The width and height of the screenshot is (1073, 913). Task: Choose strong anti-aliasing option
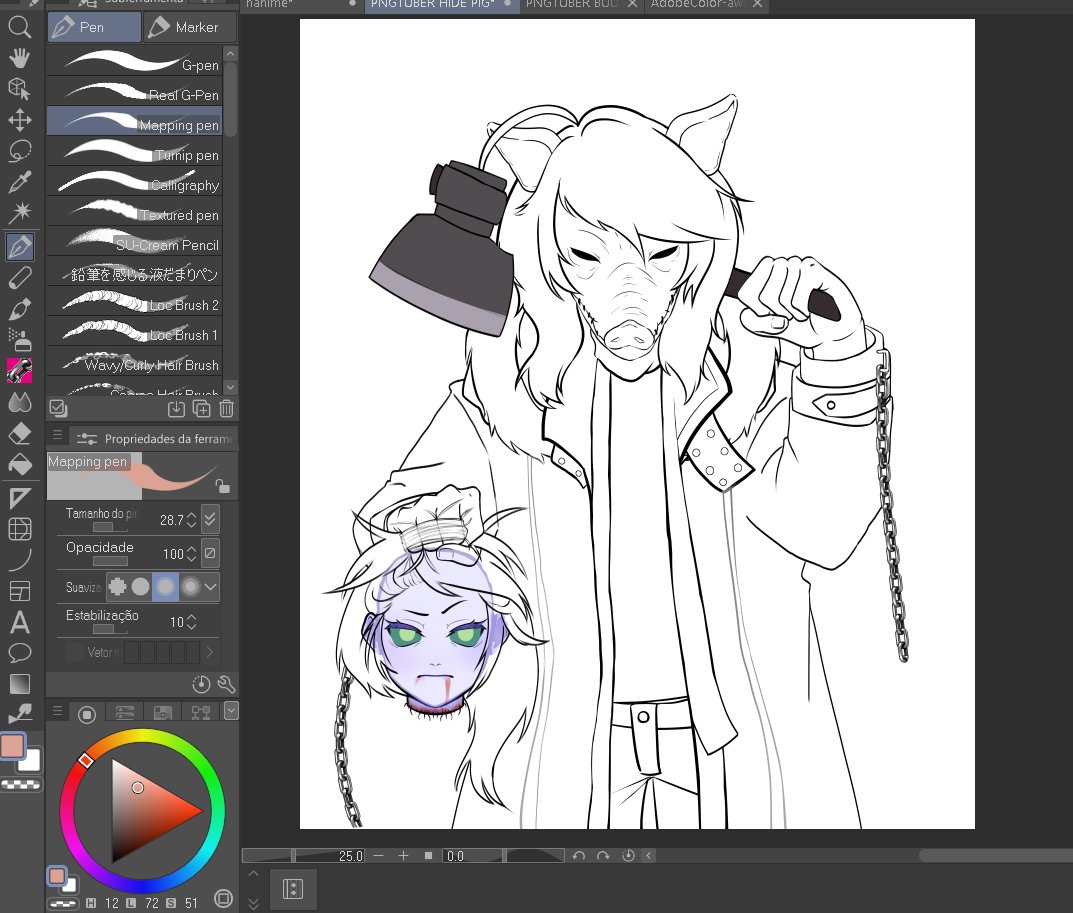coord(190,587)
